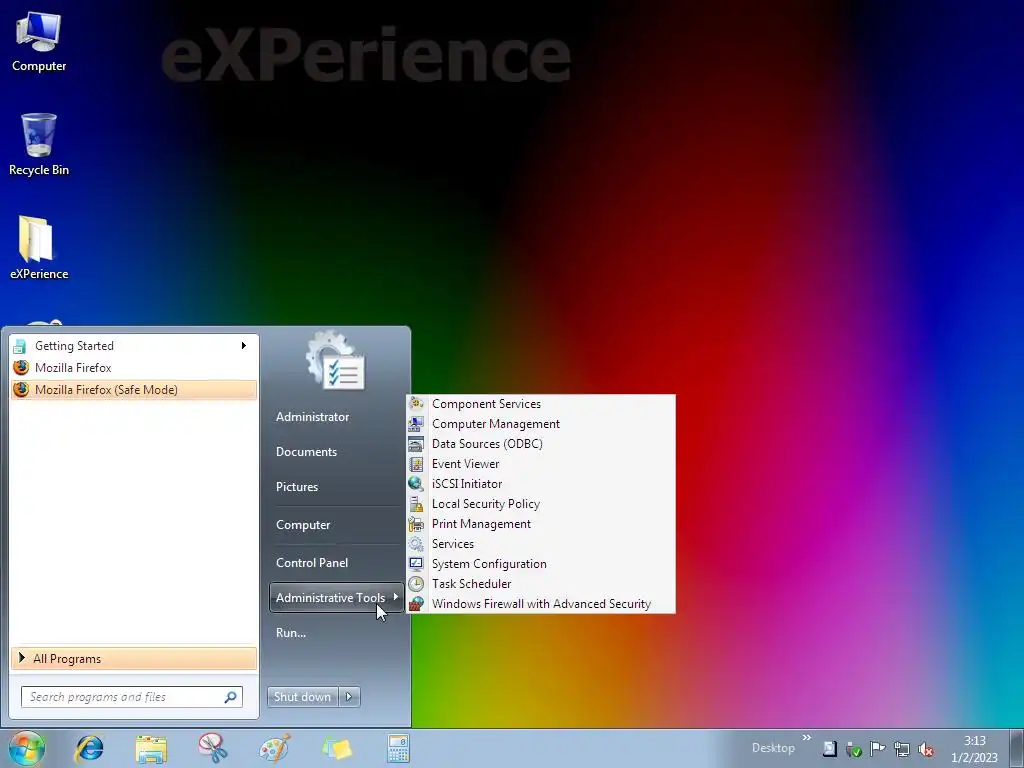Open Mozilla Firefox (Safe Mode)
This screenshot has height=768, width=1024.
[x=134, y=390]
